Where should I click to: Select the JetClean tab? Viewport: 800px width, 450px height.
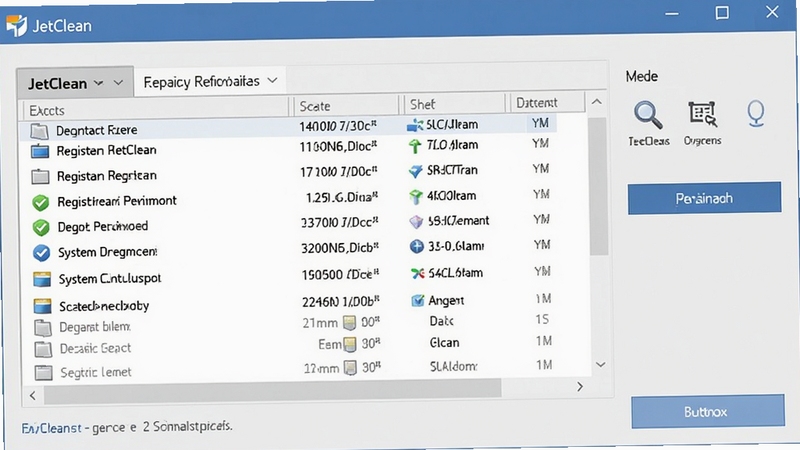tap(75, 82)
